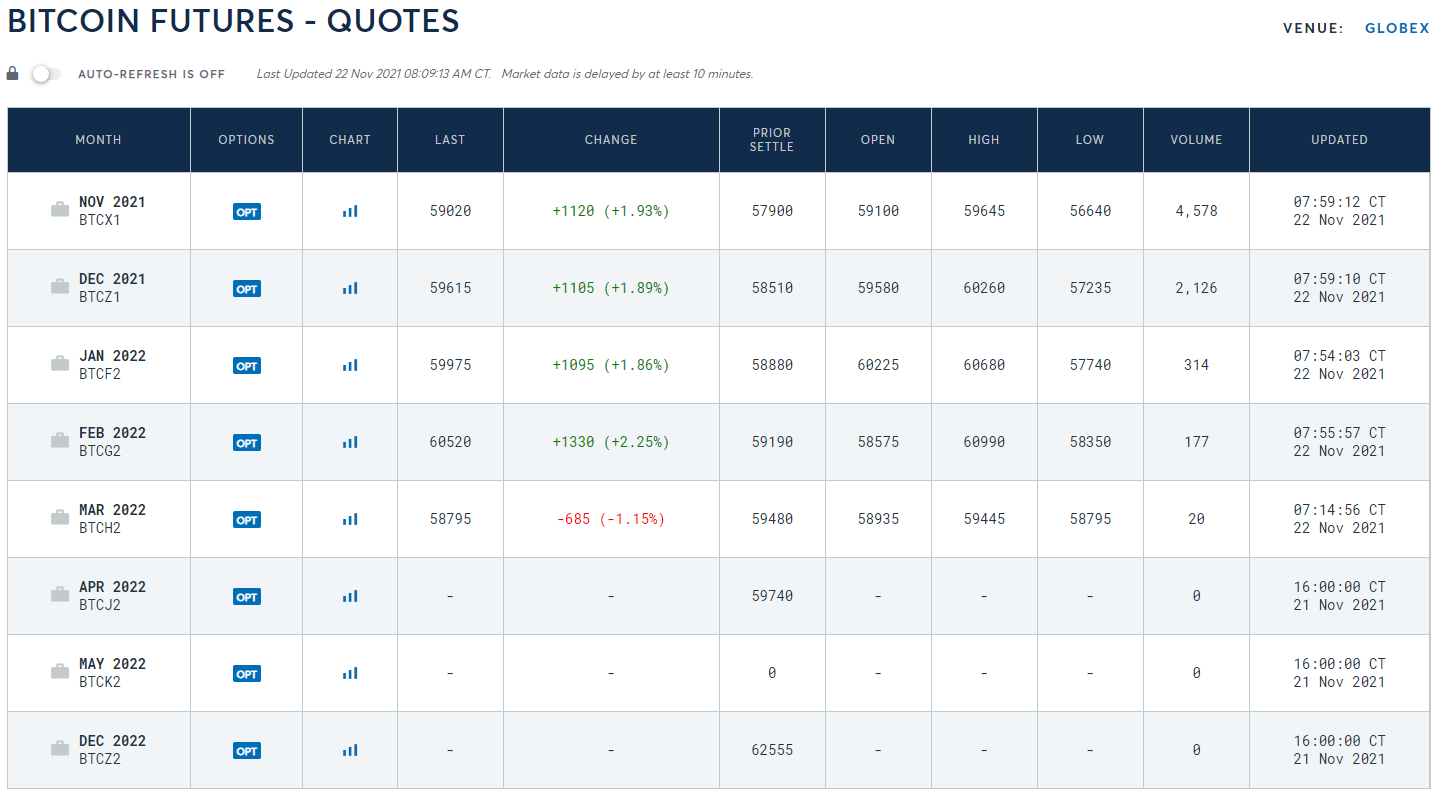Click the CHANGE column header
This screenshot has width=1441, height=797.
[611, 140]
